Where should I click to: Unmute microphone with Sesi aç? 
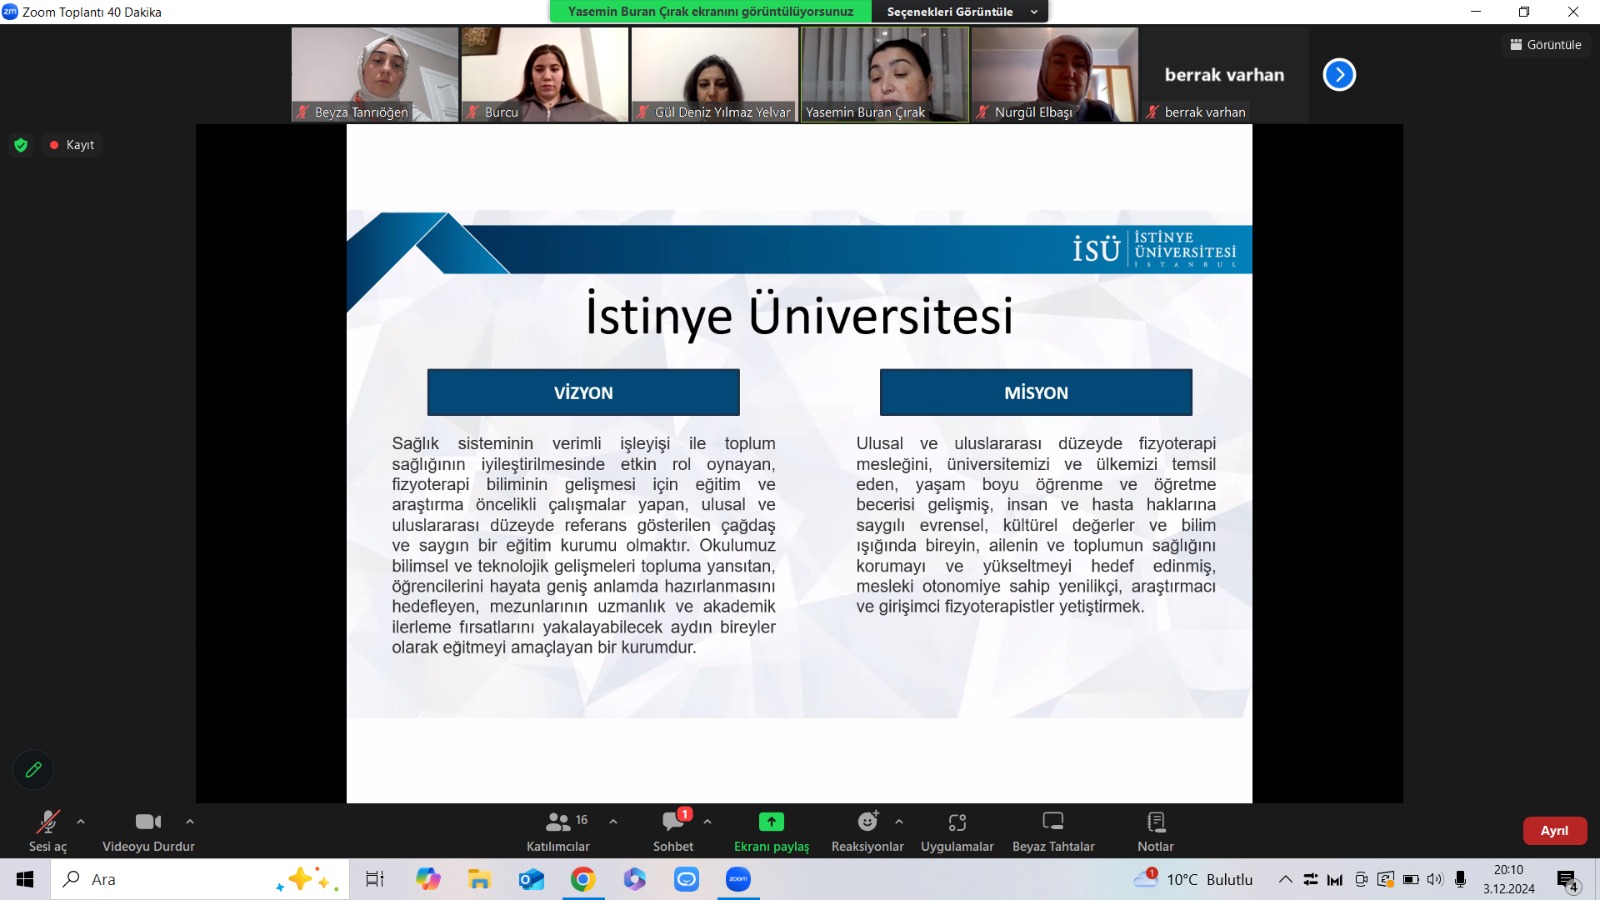pyautogui.click(x=47, y=831)
